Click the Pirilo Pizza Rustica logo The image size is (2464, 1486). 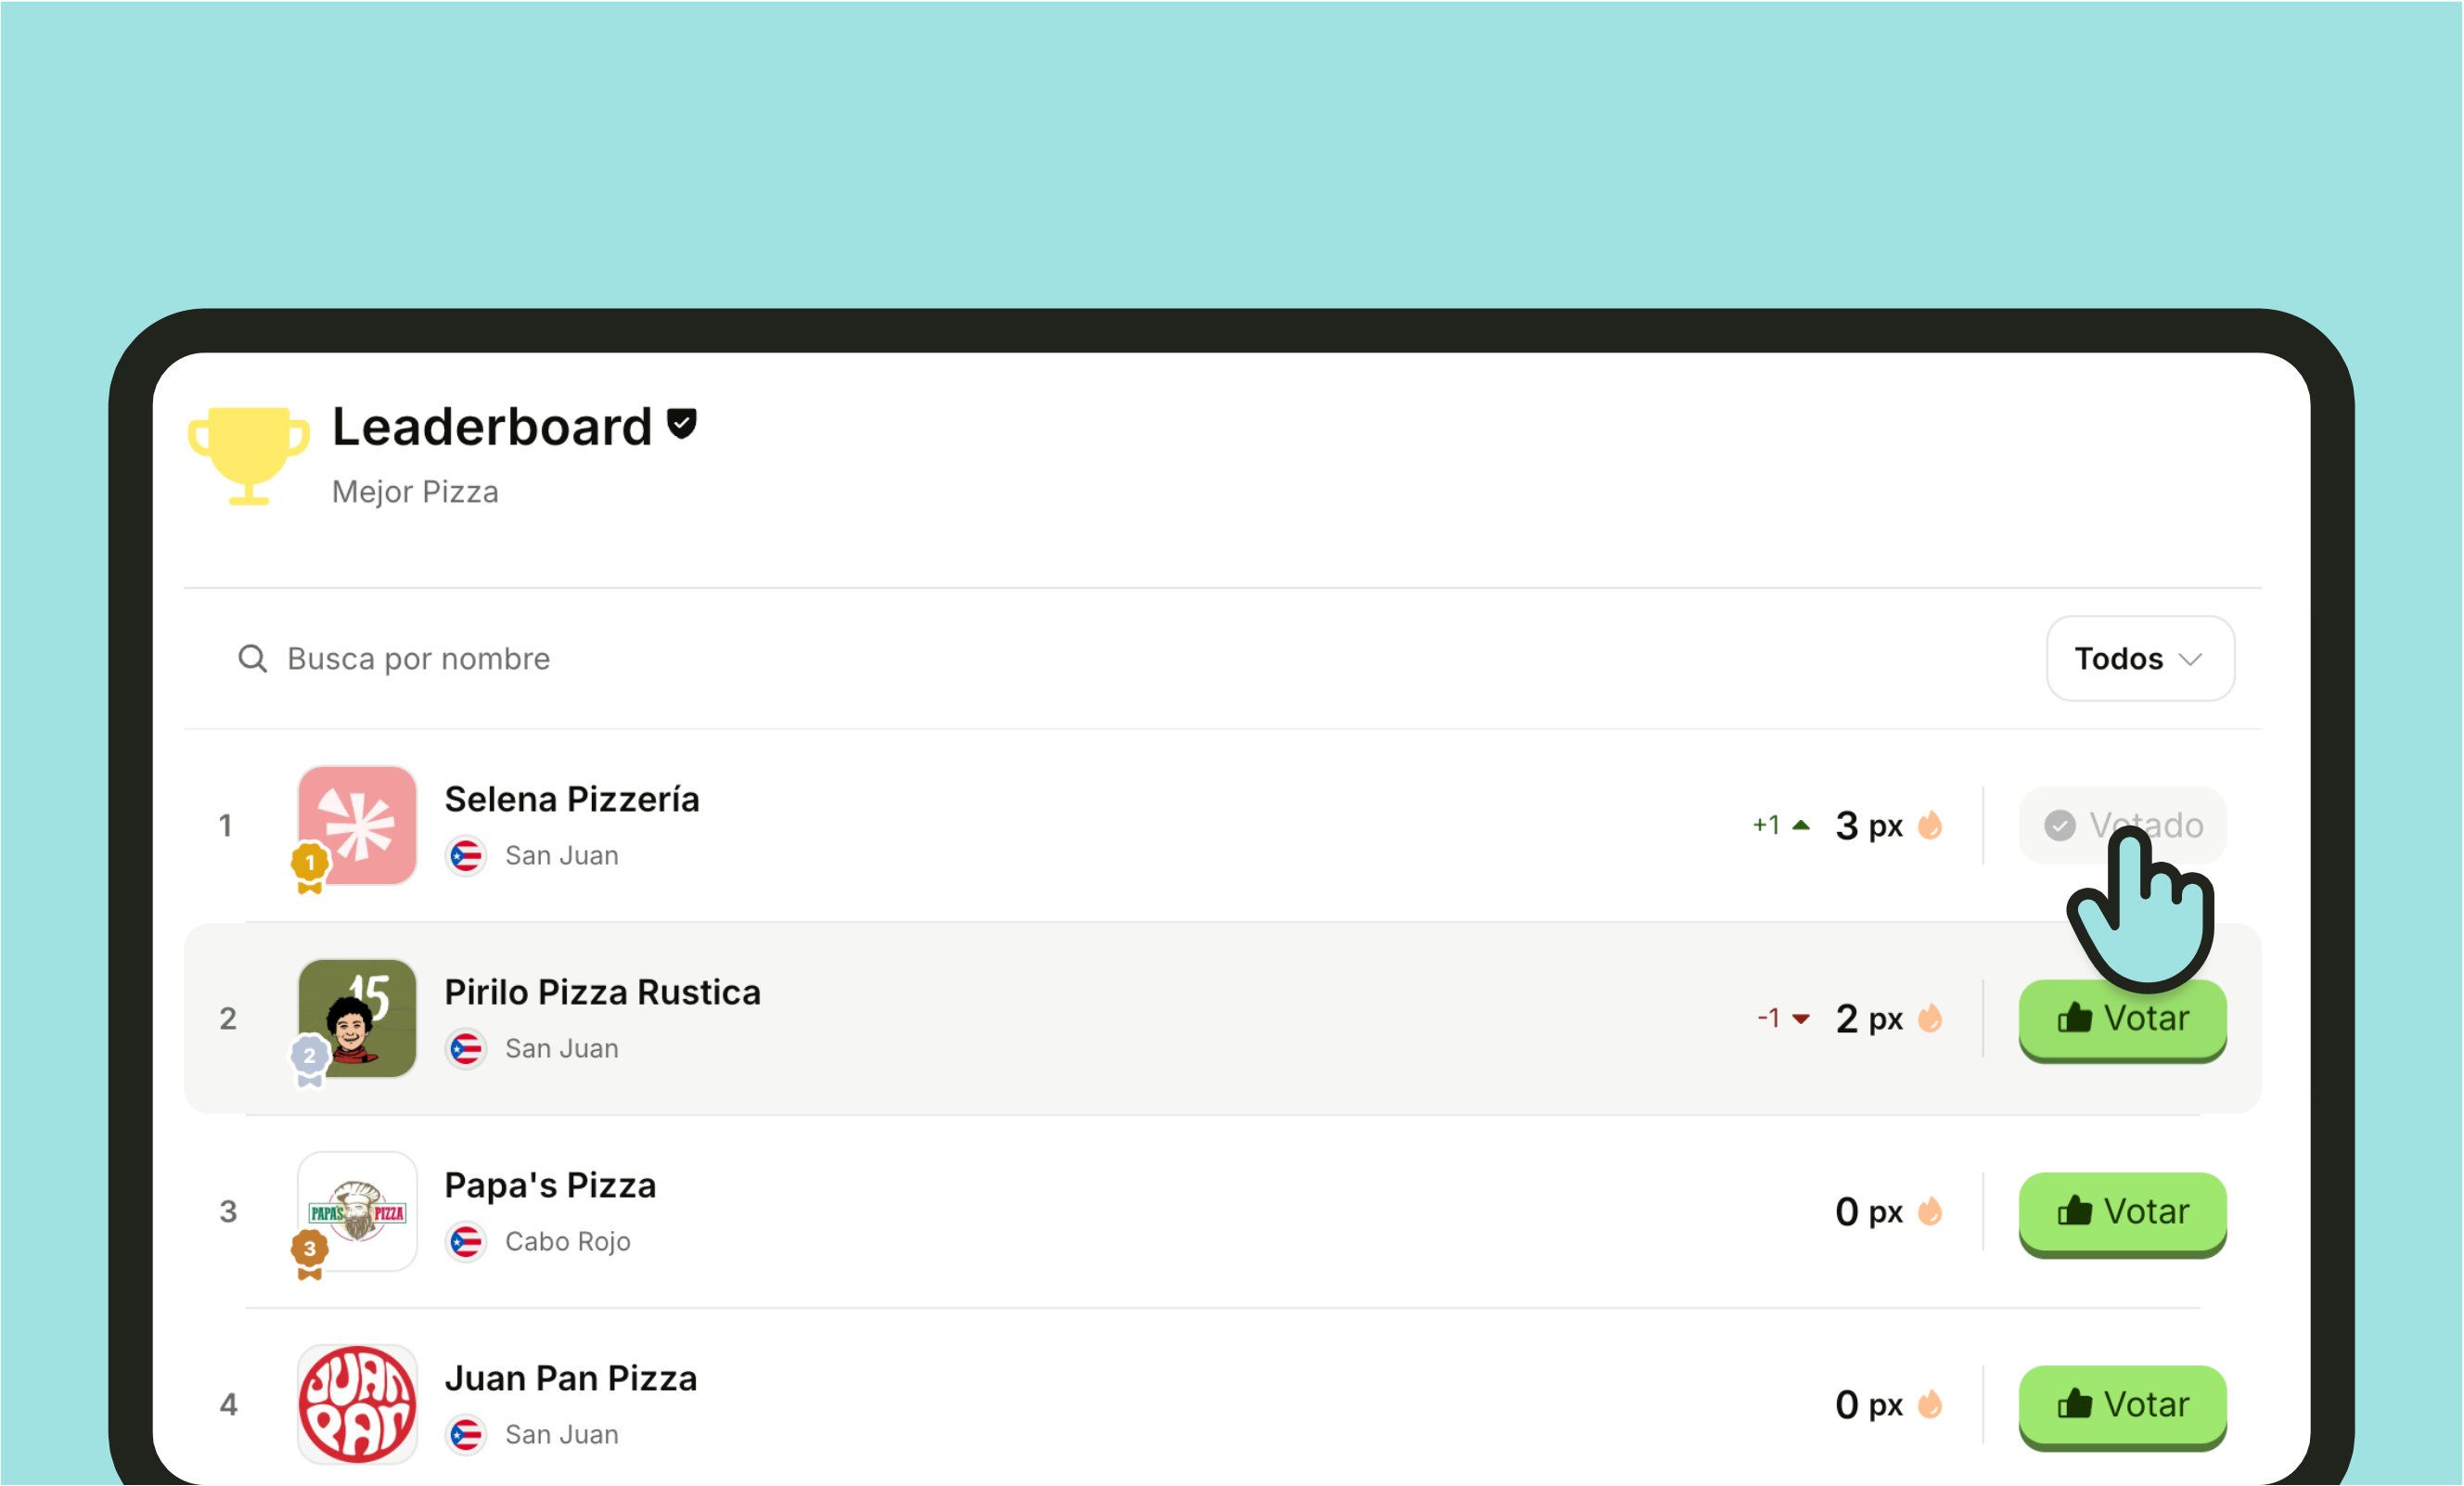(x=357, y=1018)
